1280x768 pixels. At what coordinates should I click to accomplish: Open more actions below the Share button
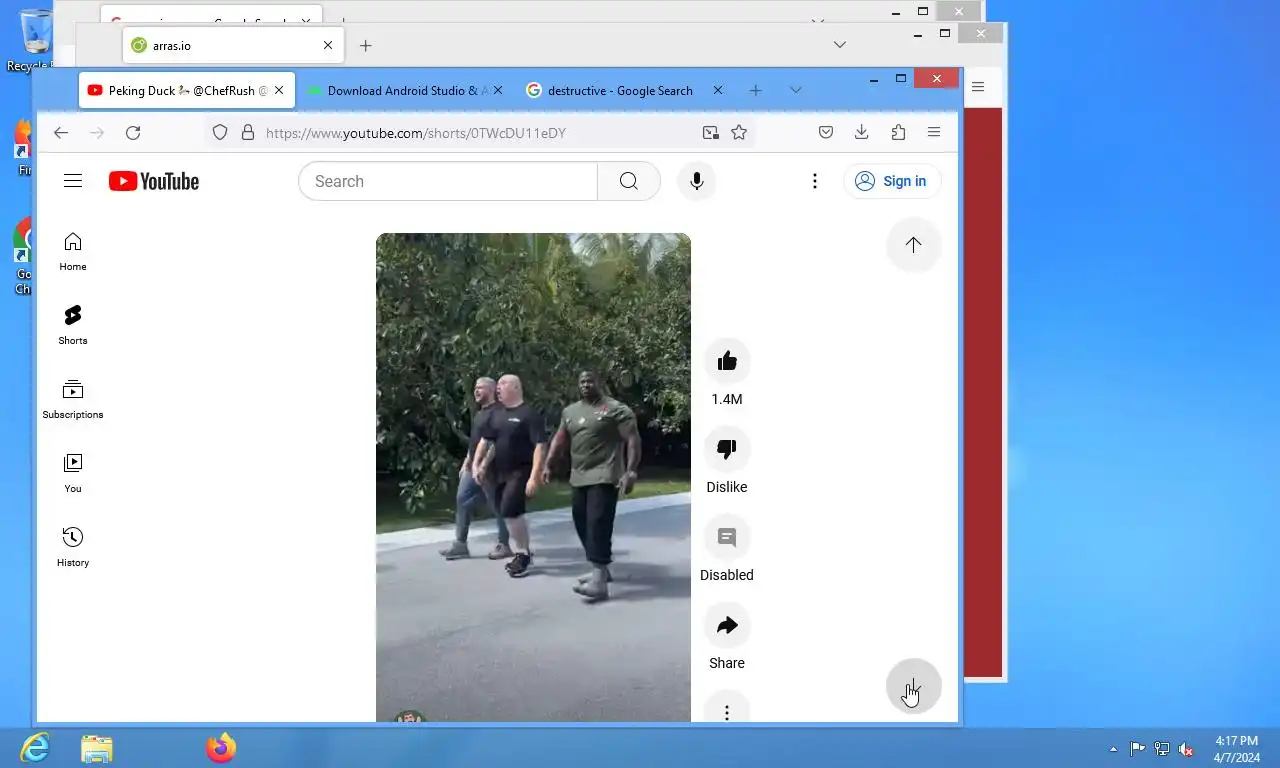[727, 711]
